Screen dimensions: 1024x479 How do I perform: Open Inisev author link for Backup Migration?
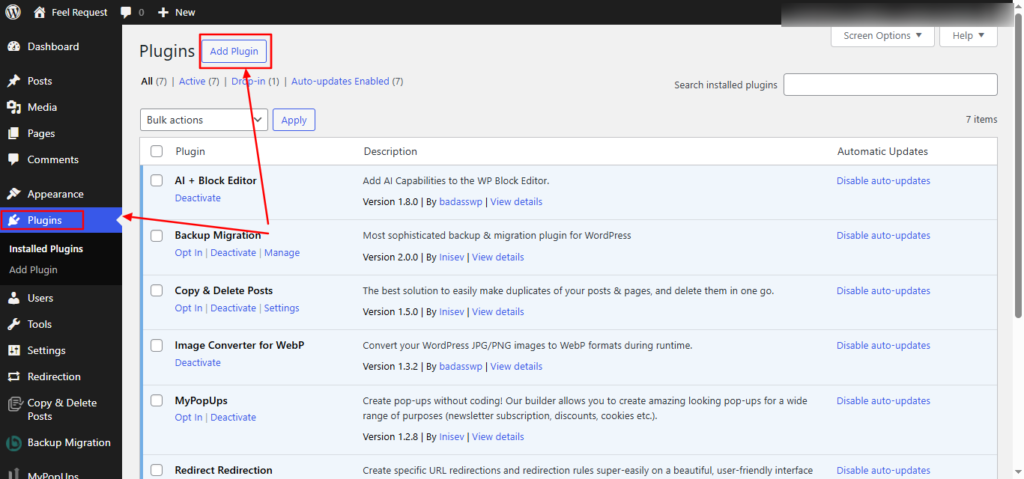coord(452,257)
